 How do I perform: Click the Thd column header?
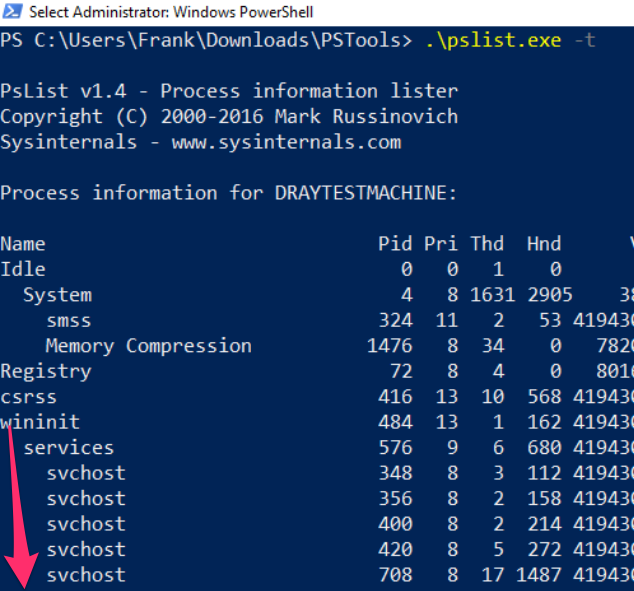[488, 244]
